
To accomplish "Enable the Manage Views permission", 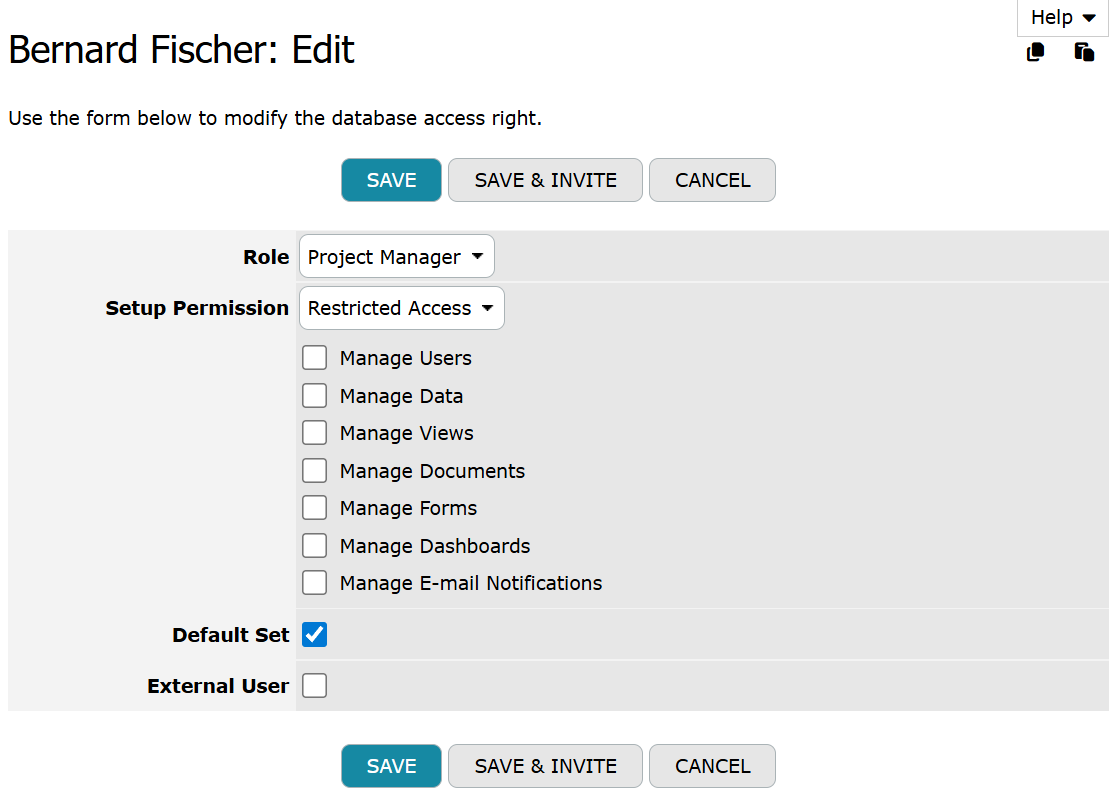I will pyautogui.click(x=315, y=432).
